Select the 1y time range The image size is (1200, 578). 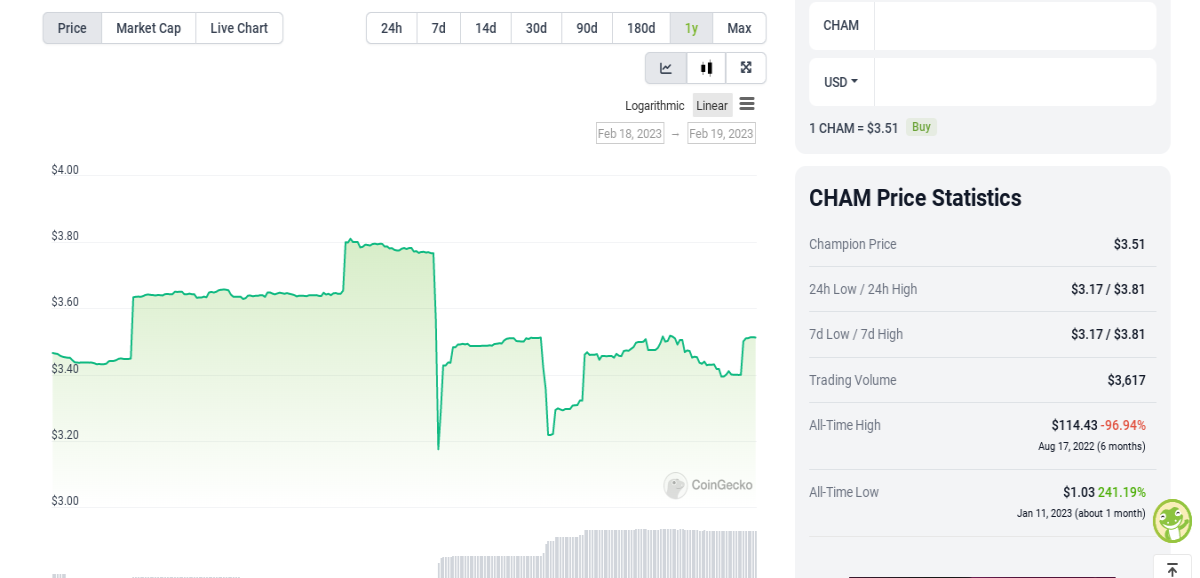coord(691,28)
